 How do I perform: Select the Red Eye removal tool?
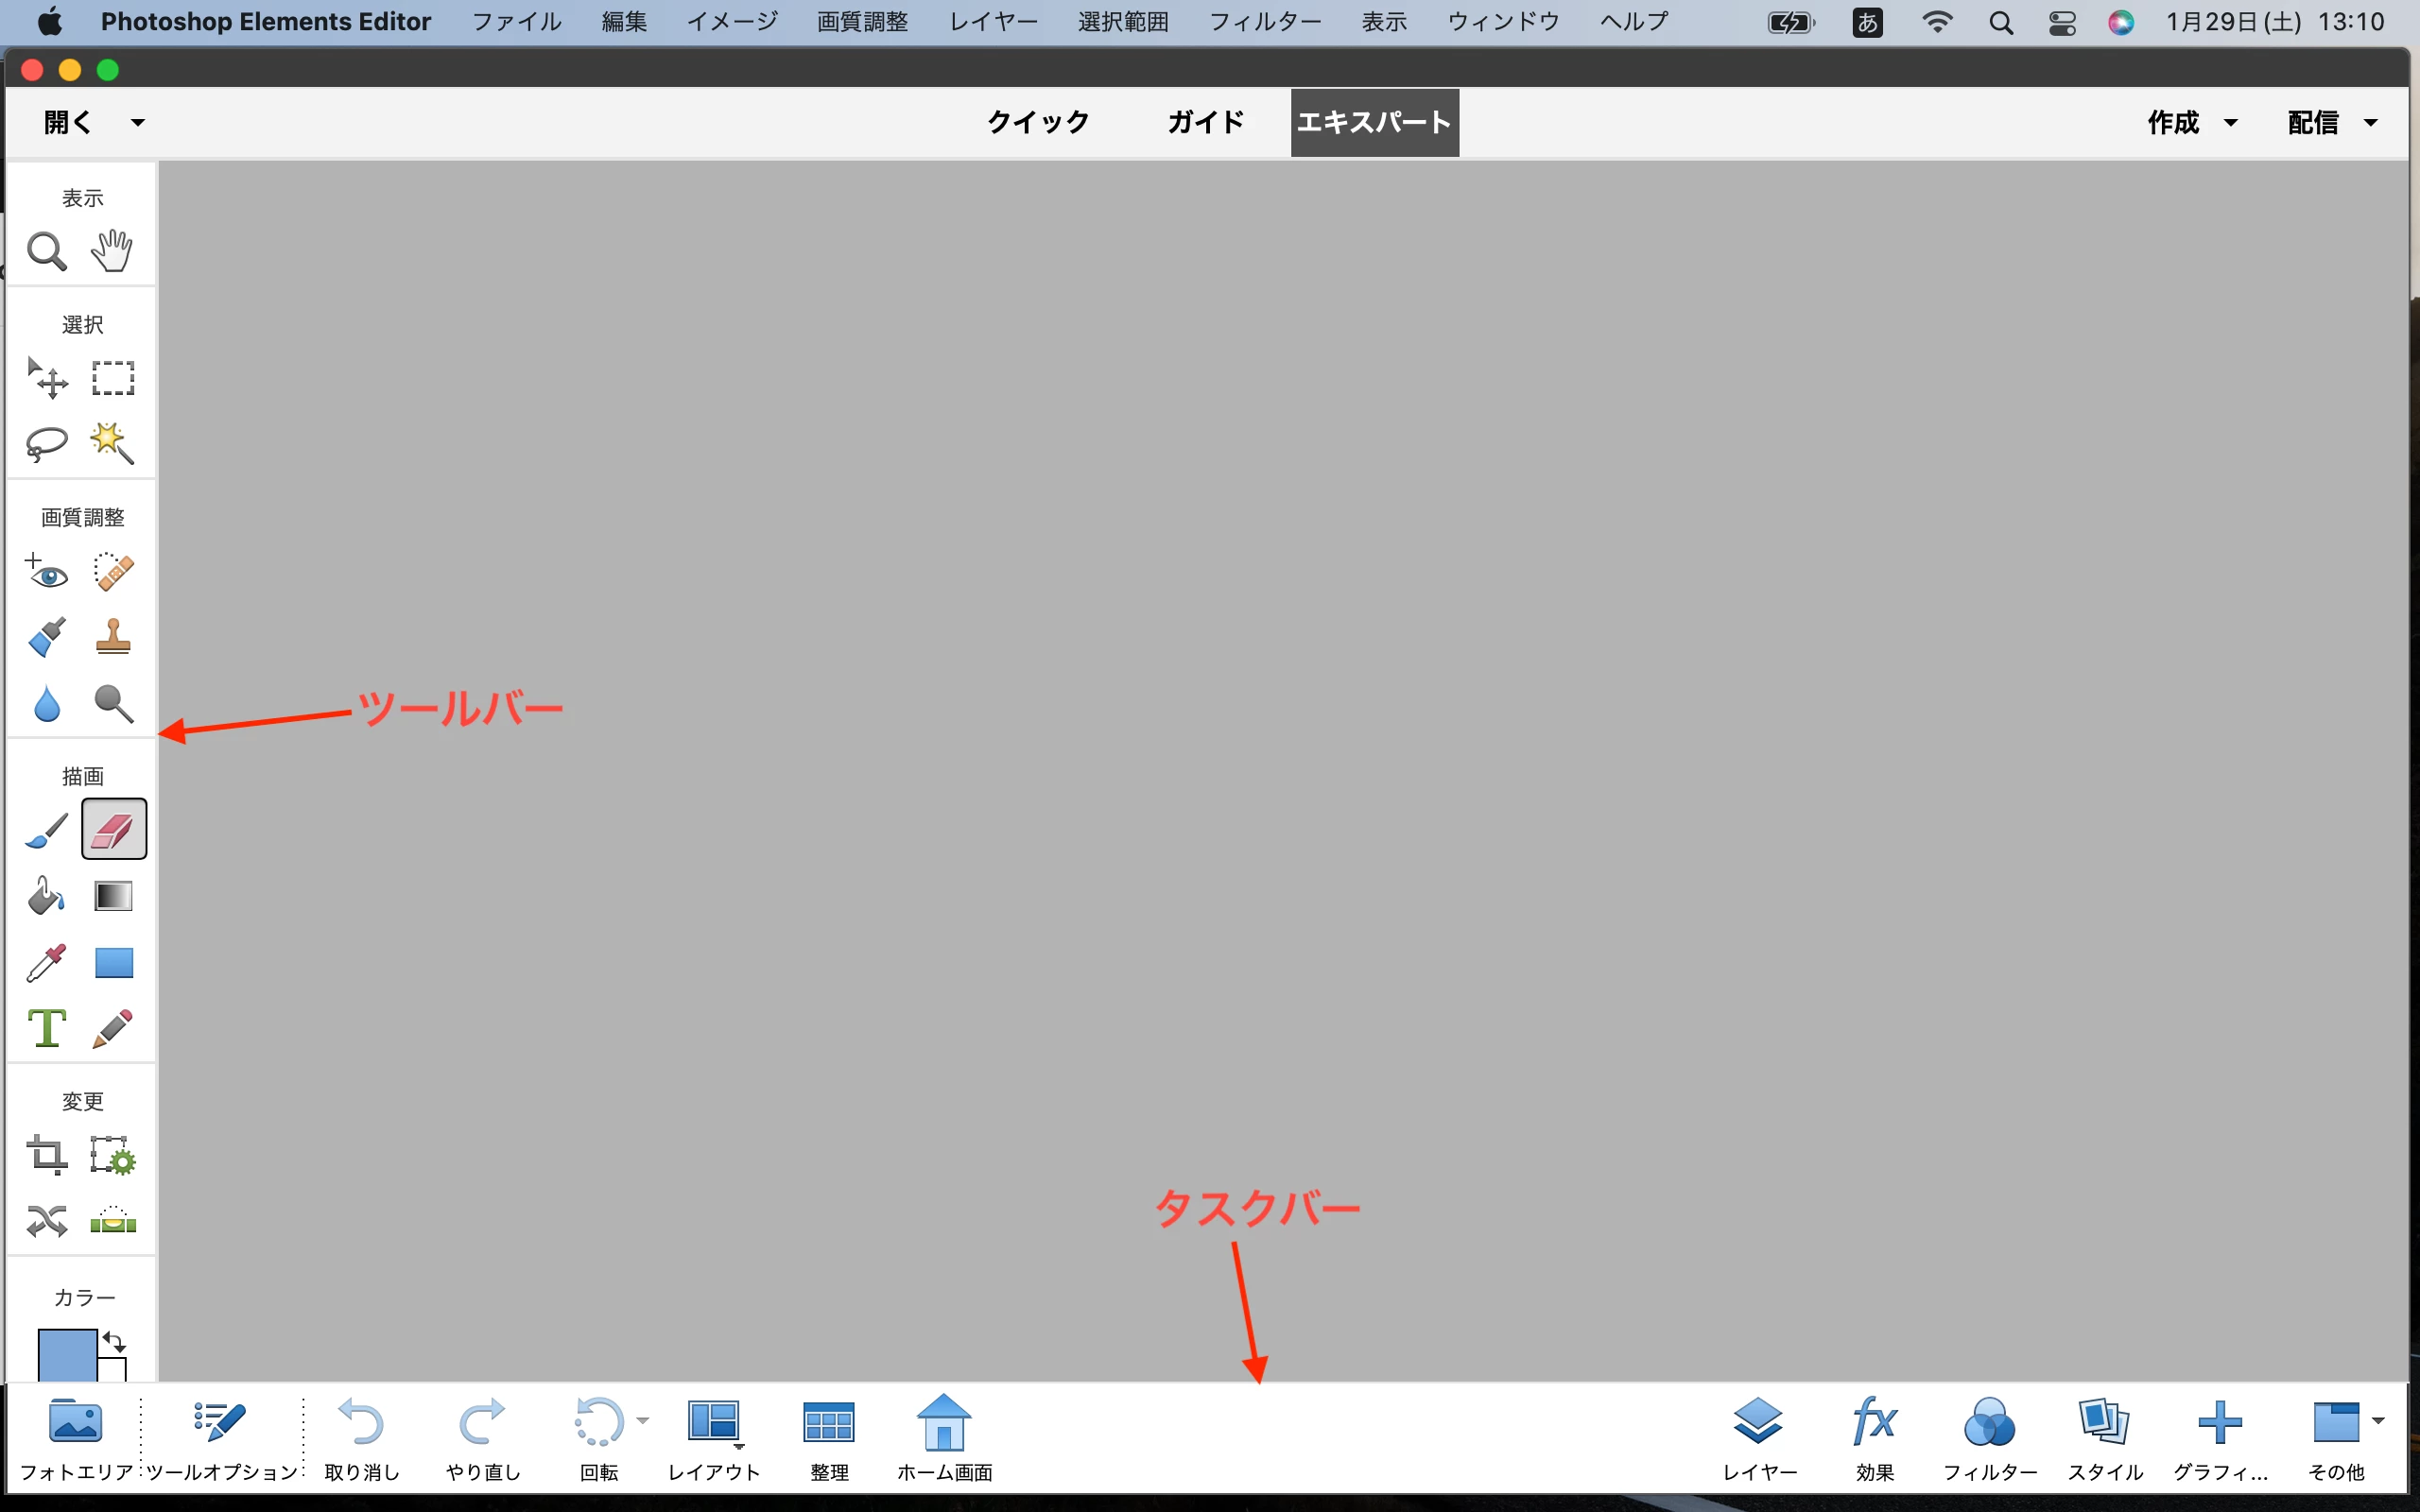46,571
